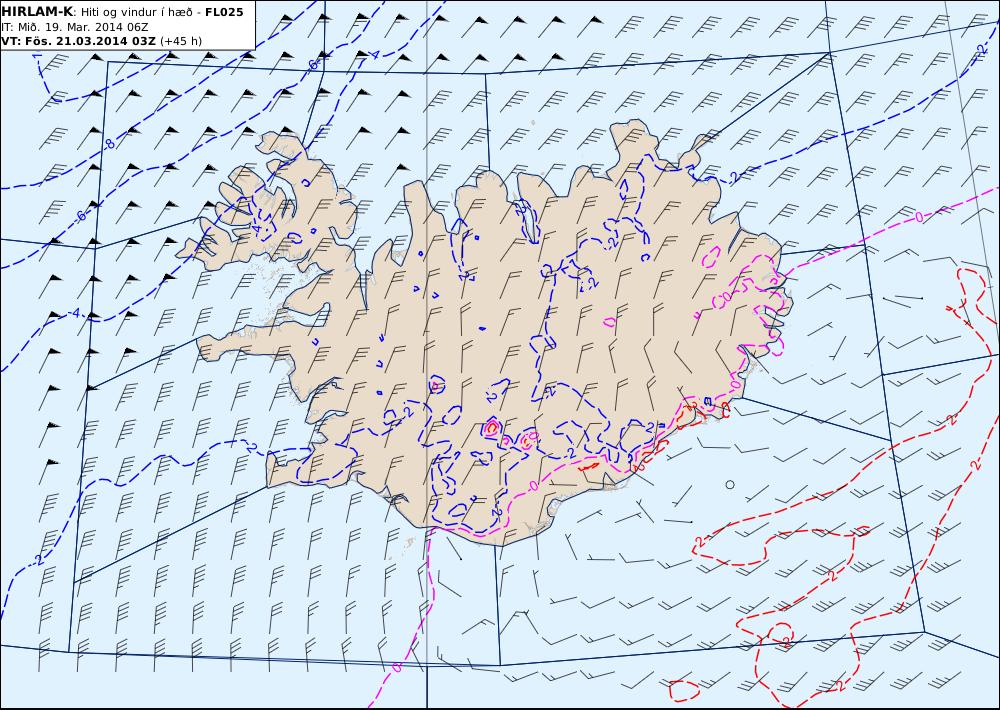Click the small circle marker southeast of Iceland
Viewport: 1000px width, 710px height.
click(x=730, y=484)
